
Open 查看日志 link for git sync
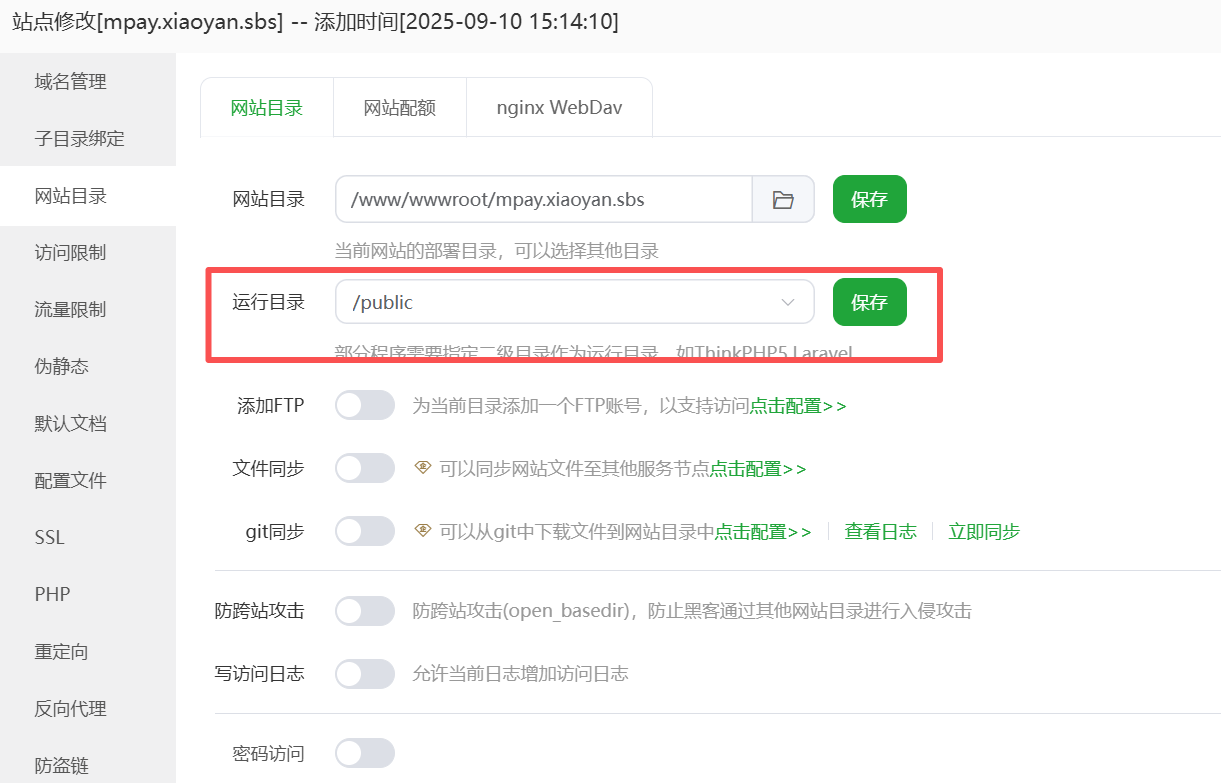tap(880, 532)
